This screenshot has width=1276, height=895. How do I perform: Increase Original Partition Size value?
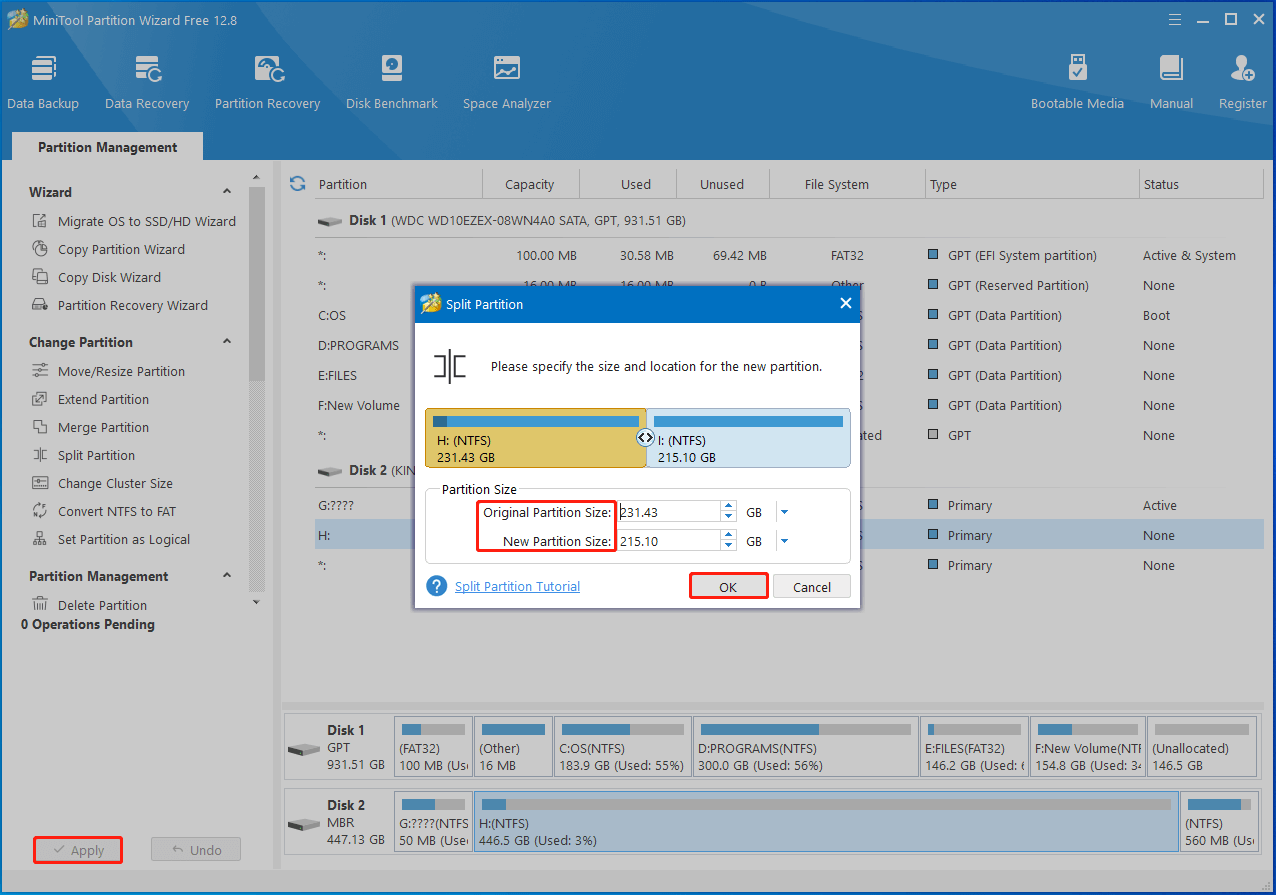tap(729, 506)
